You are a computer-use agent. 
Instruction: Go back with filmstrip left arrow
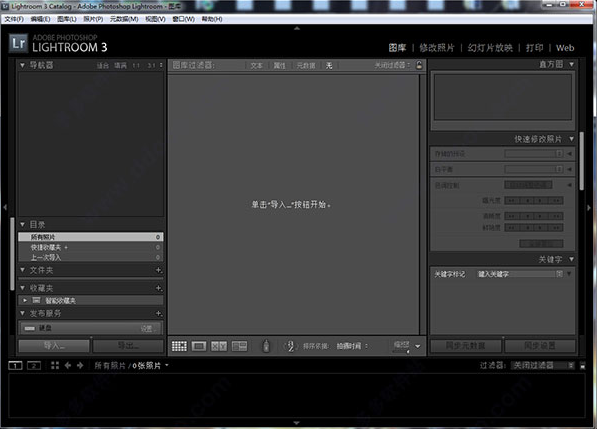[x=68, y=365]
